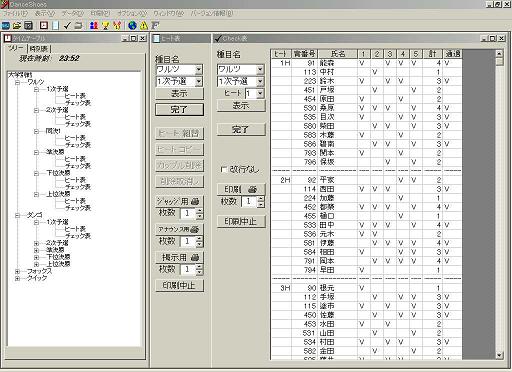This screenshot has width=512, height=372.
Task: Adjust 枚数 stepper under 印刷 in Check表
Action: click(x=261, y=202)
